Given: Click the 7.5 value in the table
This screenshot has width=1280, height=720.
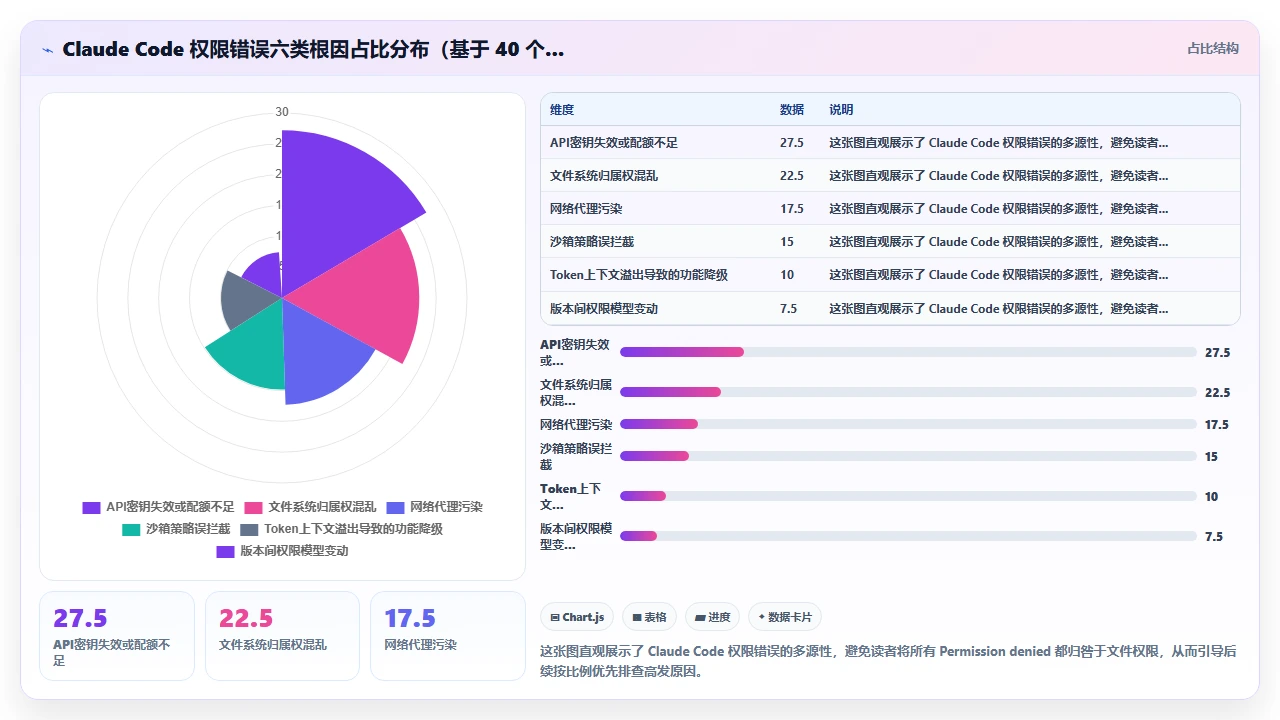Looking at the screenshot, I should 789,308.
